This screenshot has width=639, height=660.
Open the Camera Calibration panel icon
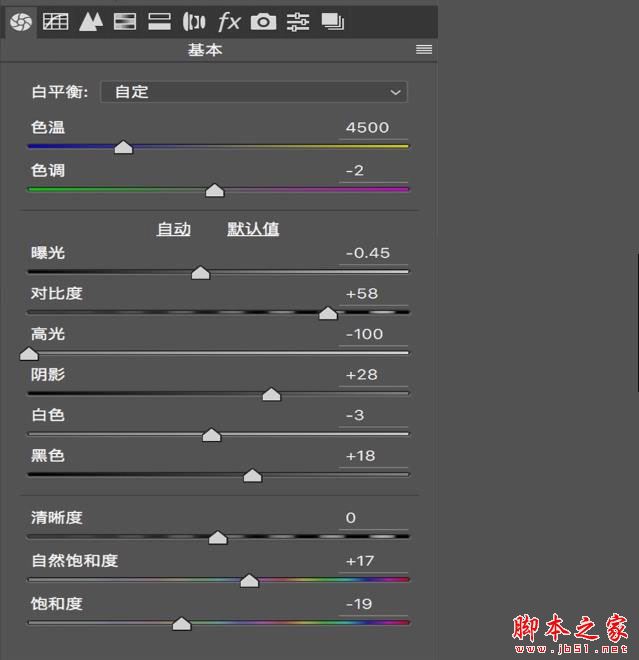click(264, 21)
